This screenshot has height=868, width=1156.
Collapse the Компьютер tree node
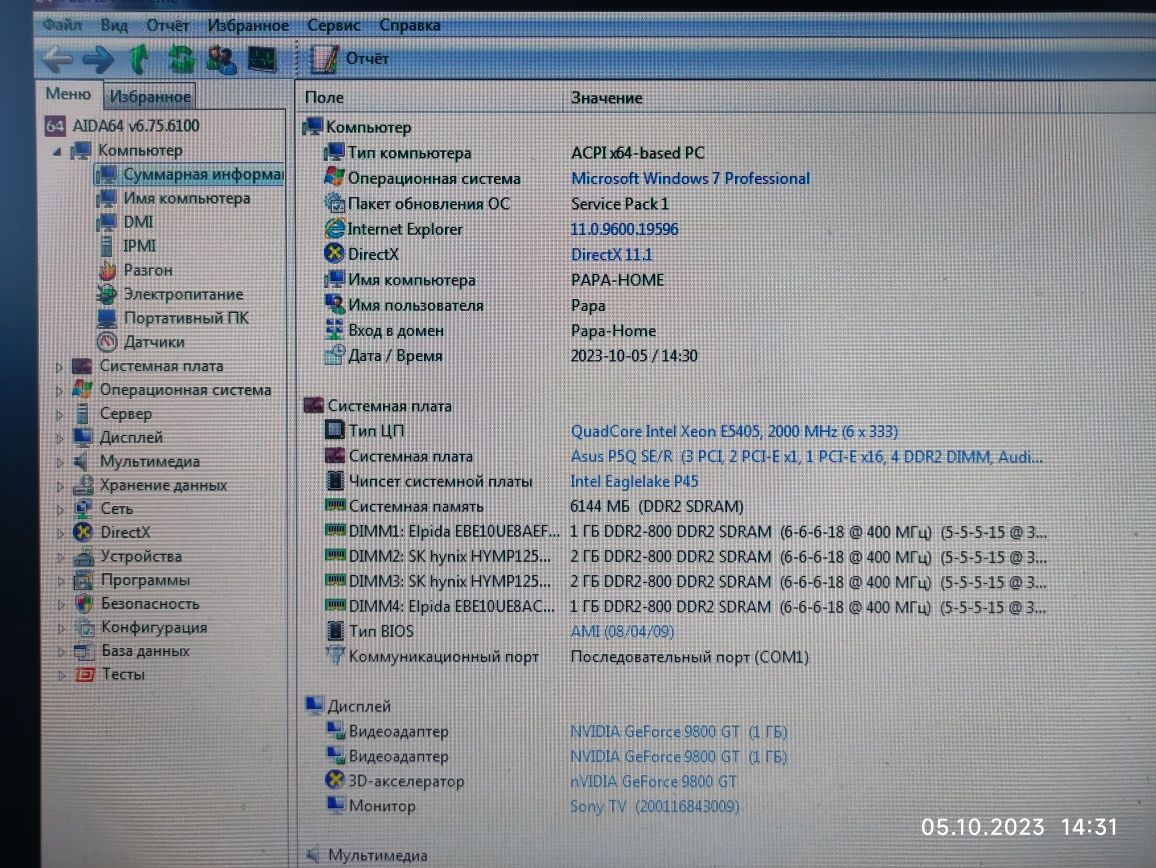point(58,151)
